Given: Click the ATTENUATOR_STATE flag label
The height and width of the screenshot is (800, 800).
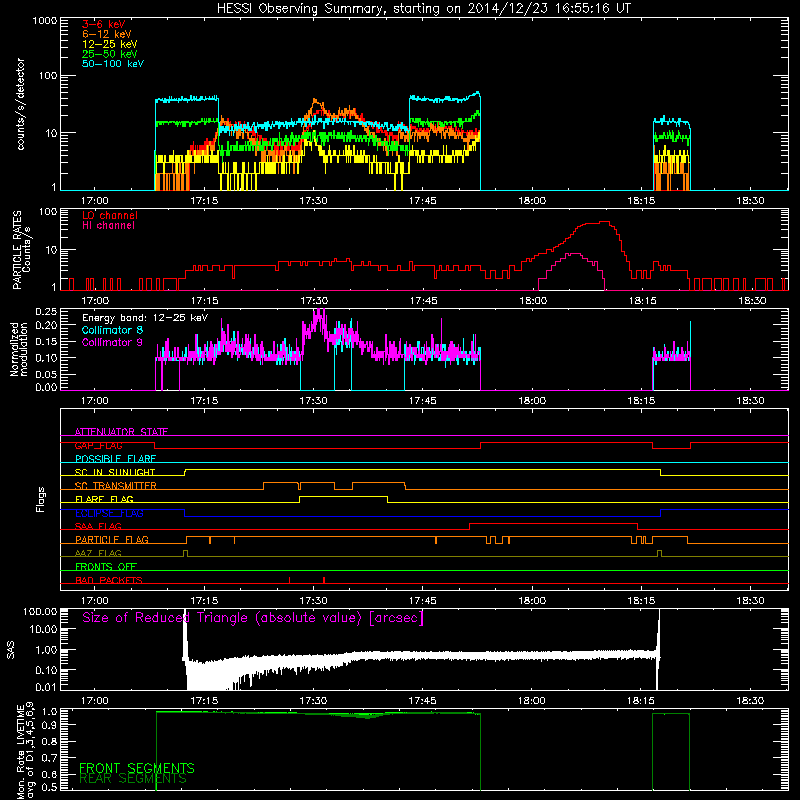Looking at the screenshot, I should [121, 432].
